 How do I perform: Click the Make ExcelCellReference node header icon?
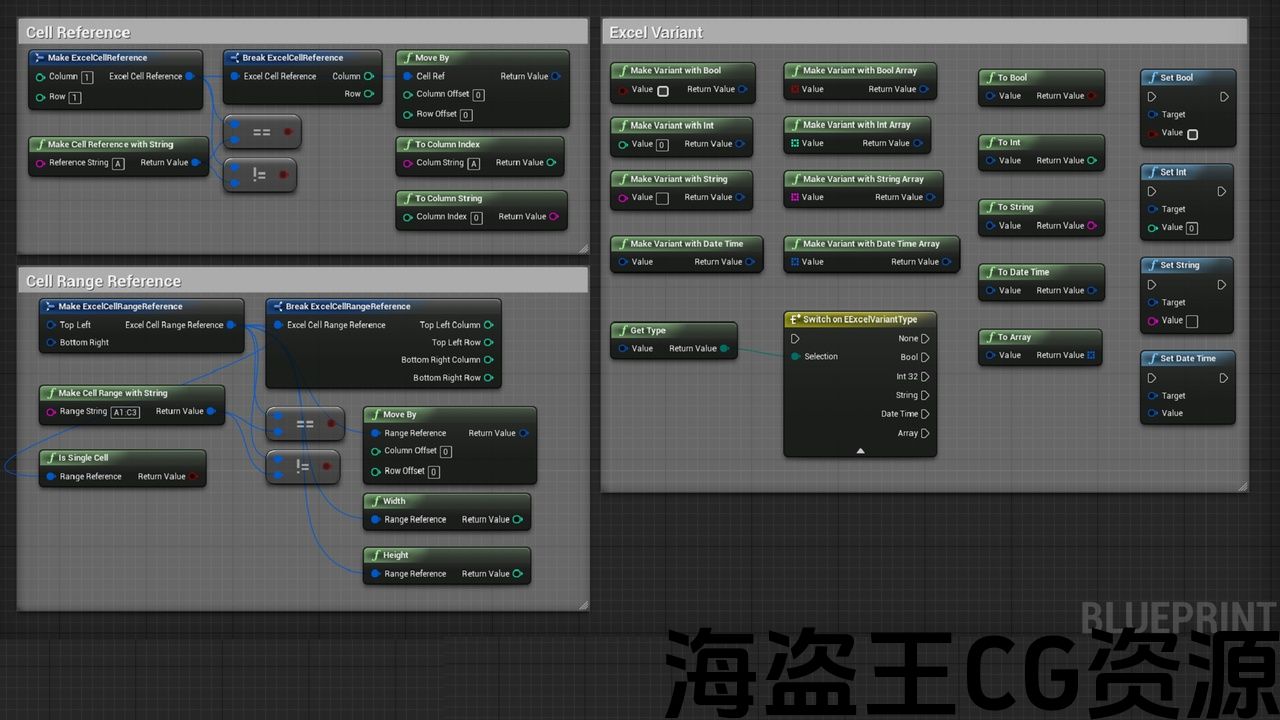click(38, 58)
